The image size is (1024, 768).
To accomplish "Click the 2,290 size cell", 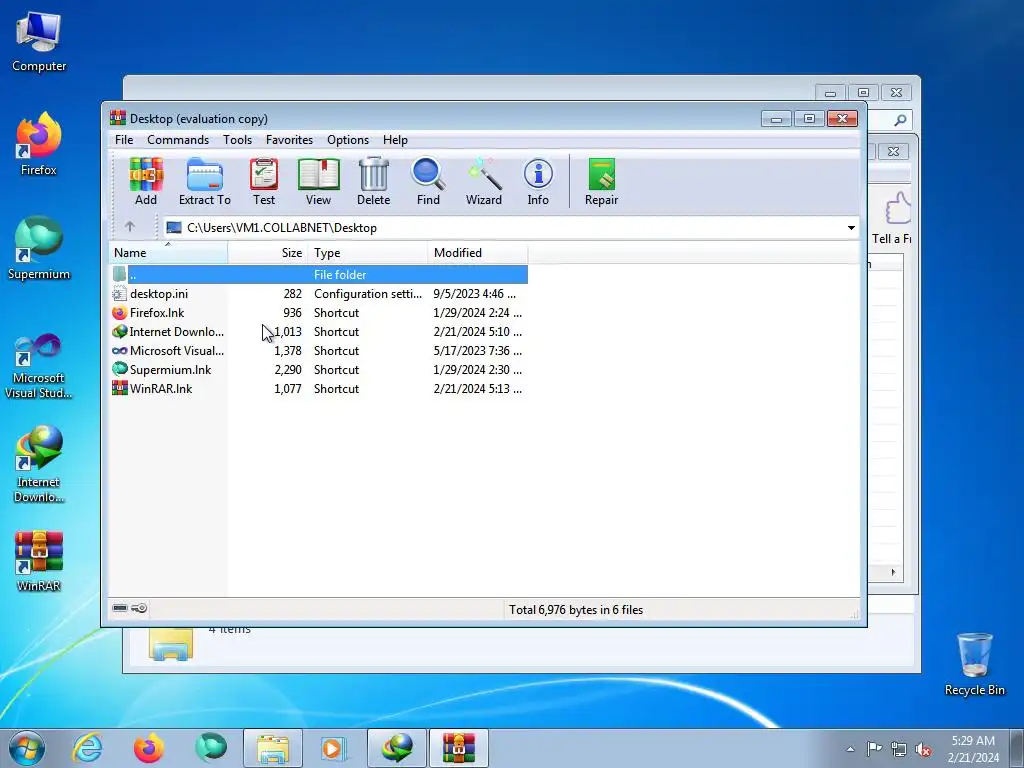I will pyautogui.click(x=288, y=370).
